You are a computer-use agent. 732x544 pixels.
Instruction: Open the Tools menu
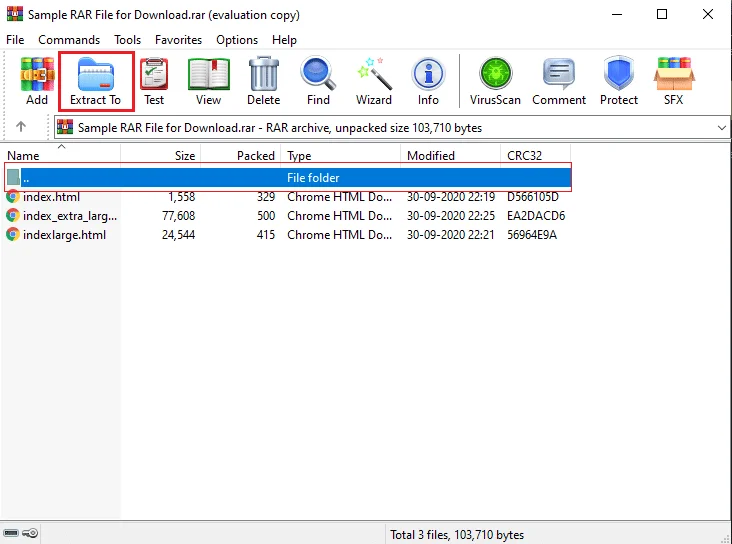[127, 40]
